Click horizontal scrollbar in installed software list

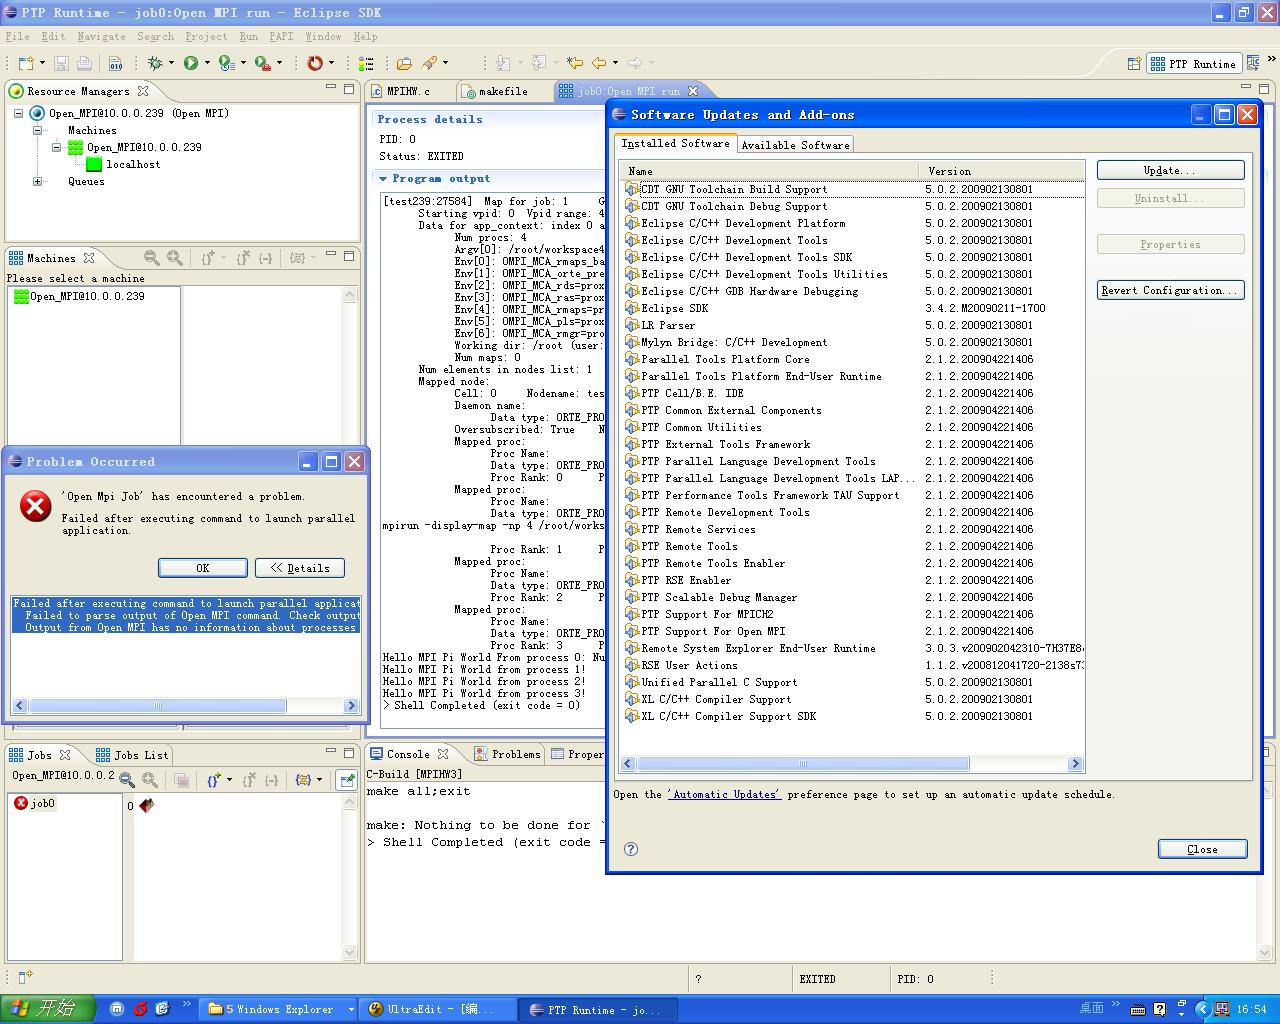click(x=803, y=764)
